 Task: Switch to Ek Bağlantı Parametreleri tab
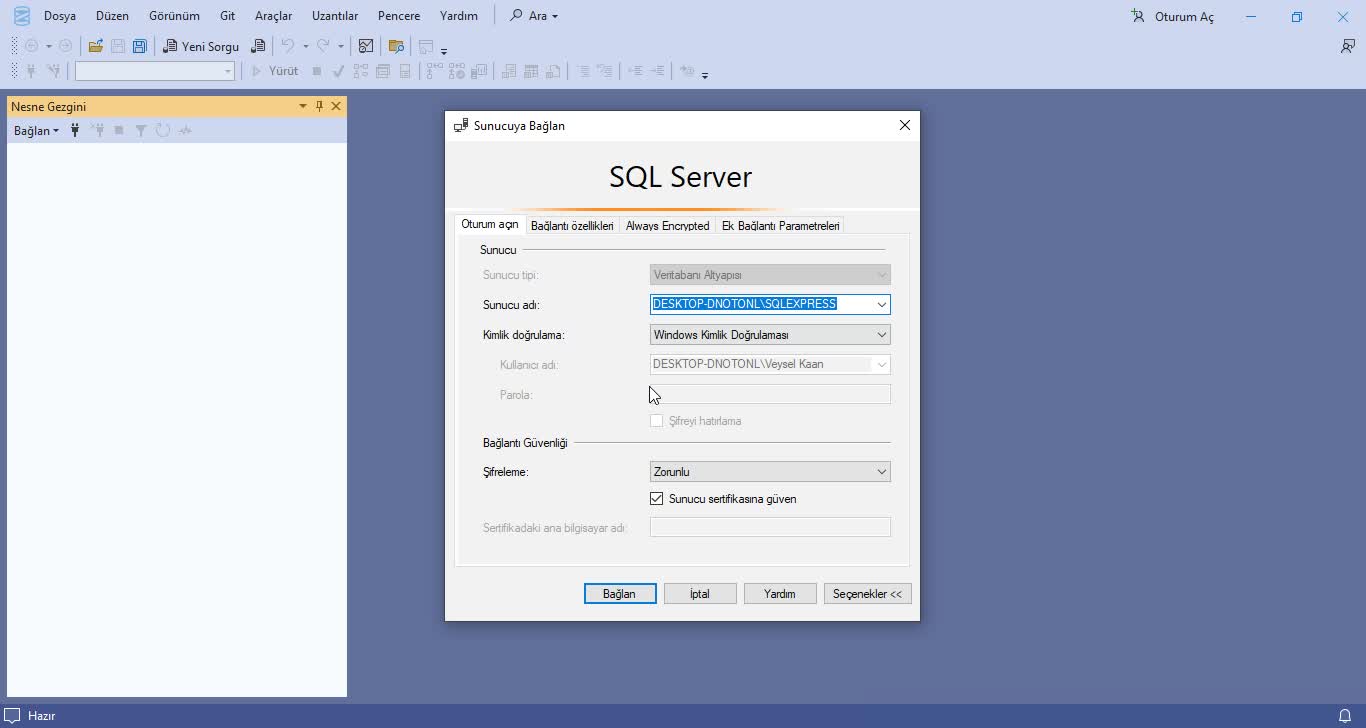pos(780,226)
